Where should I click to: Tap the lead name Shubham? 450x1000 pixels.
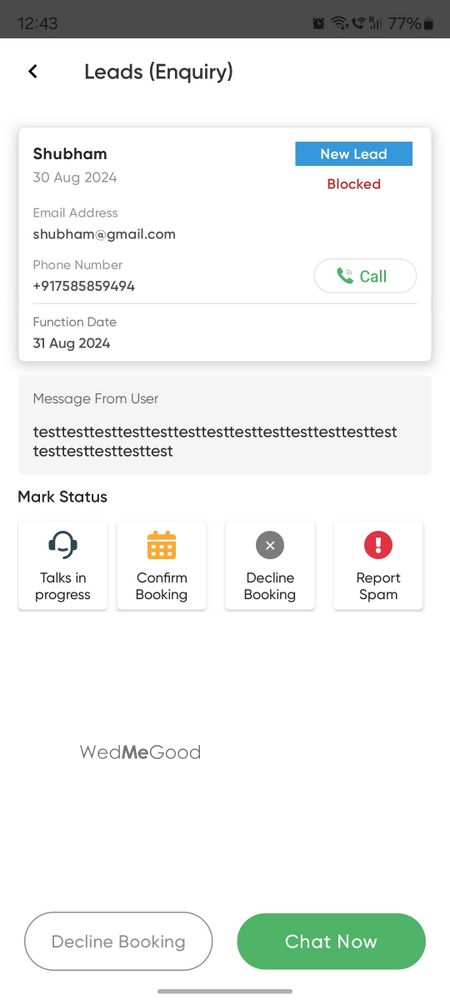(x=70, y=154)
